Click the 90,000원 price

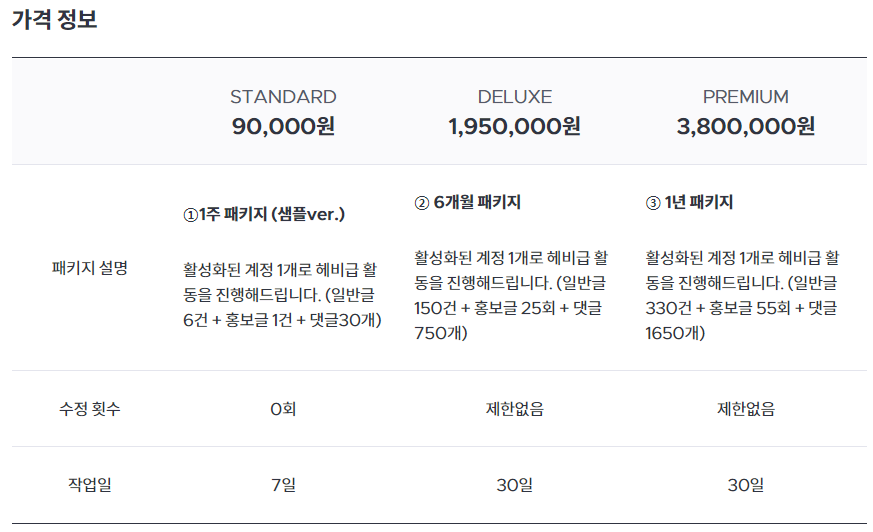[283, 126]
